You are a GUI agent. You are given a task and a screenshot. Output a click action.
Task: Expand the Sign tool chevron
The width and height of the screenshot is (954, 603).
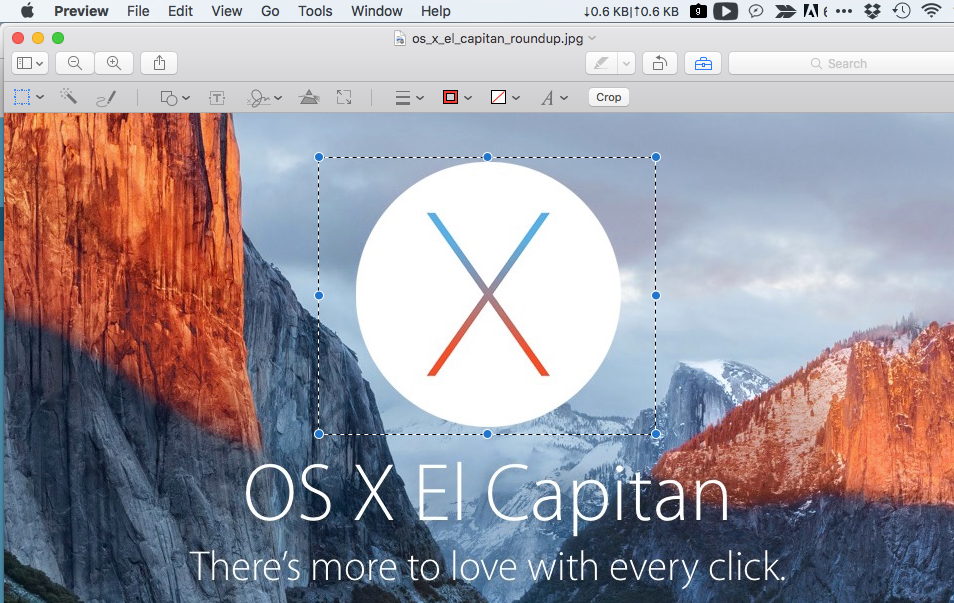click(x=278, y=98)
